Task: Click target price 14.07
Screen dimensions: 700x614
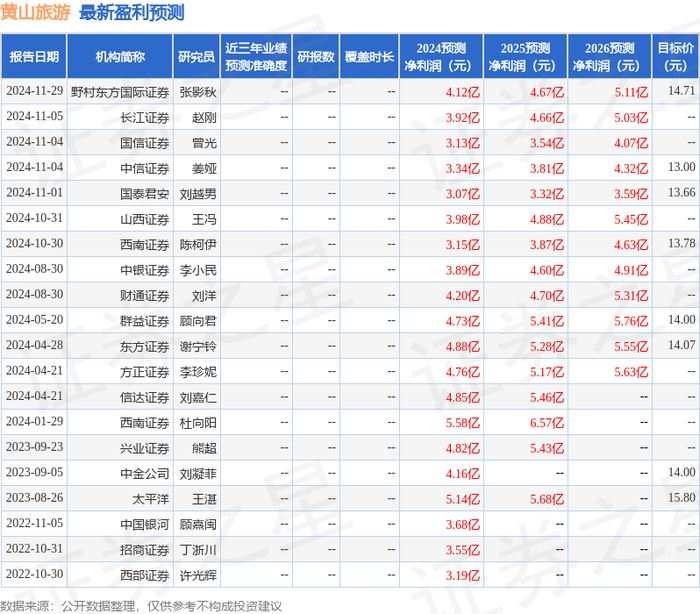Action: tap(682, 346)
